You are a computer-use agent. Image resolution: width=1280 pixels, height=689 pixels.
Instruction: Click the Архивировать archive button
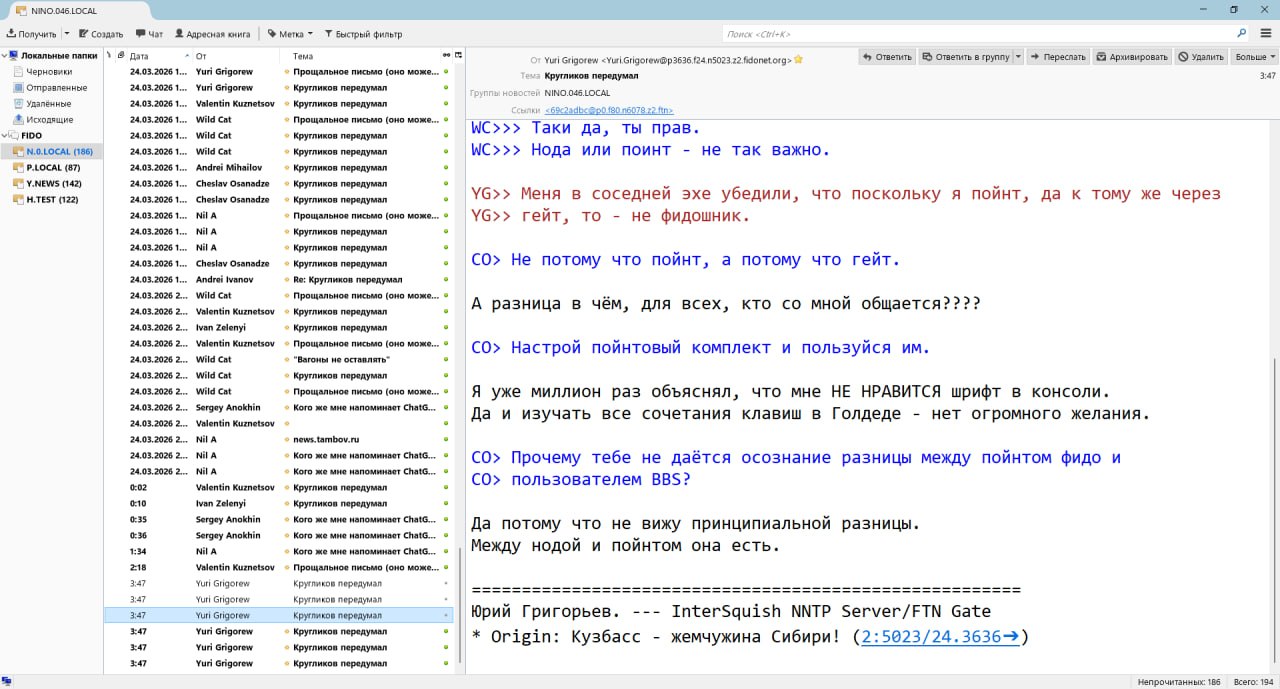1131,57
